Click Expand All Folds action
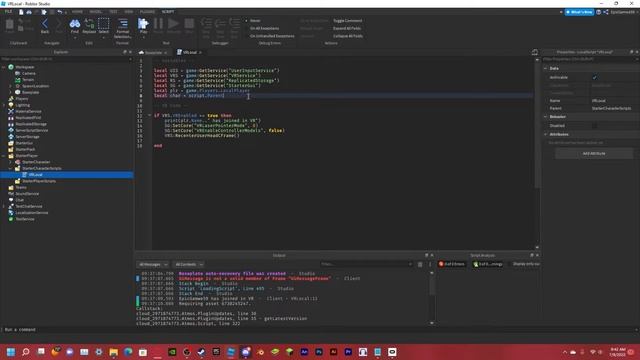The height and width of the screenshot is (360, 640). 347,28
